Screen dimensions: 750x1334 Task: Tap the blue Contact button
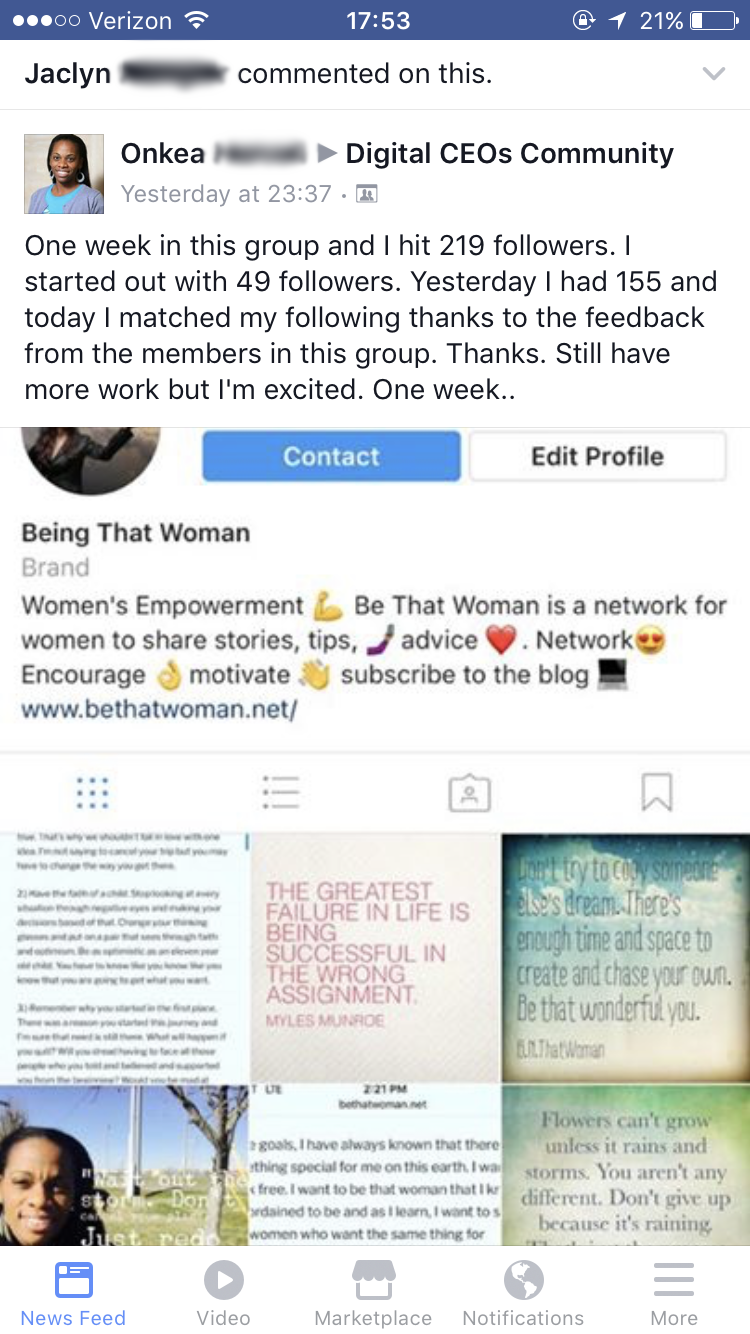point(331,456)
